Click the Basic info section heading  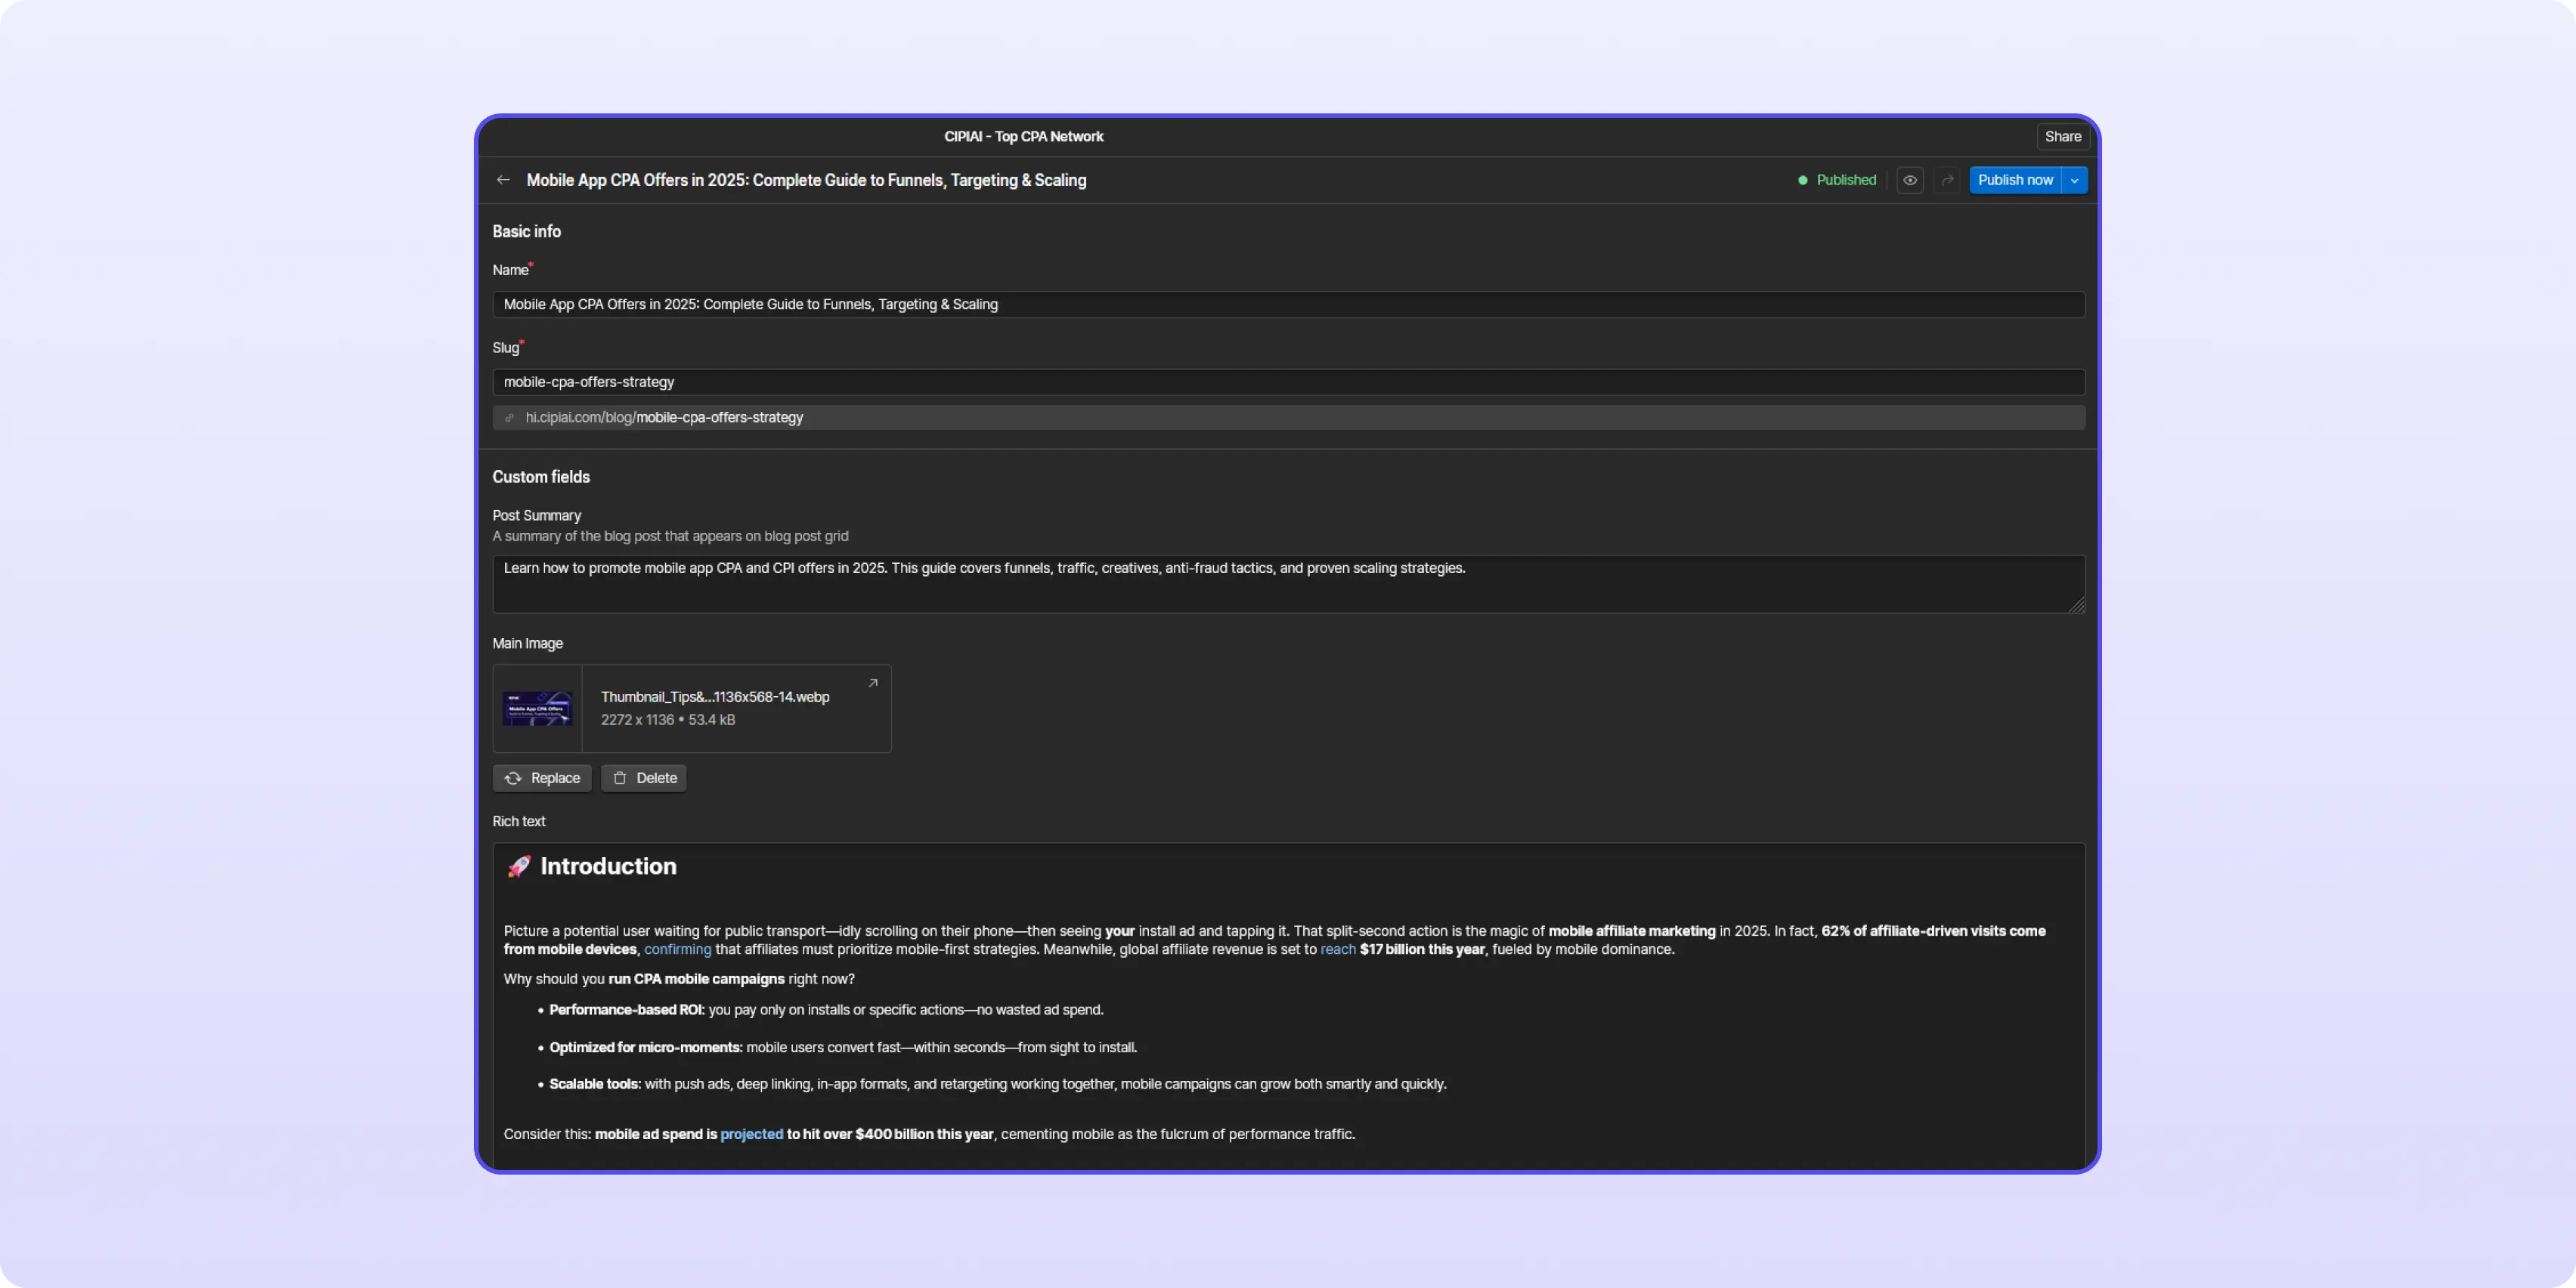pyautogui.click(x=527, y=231)
